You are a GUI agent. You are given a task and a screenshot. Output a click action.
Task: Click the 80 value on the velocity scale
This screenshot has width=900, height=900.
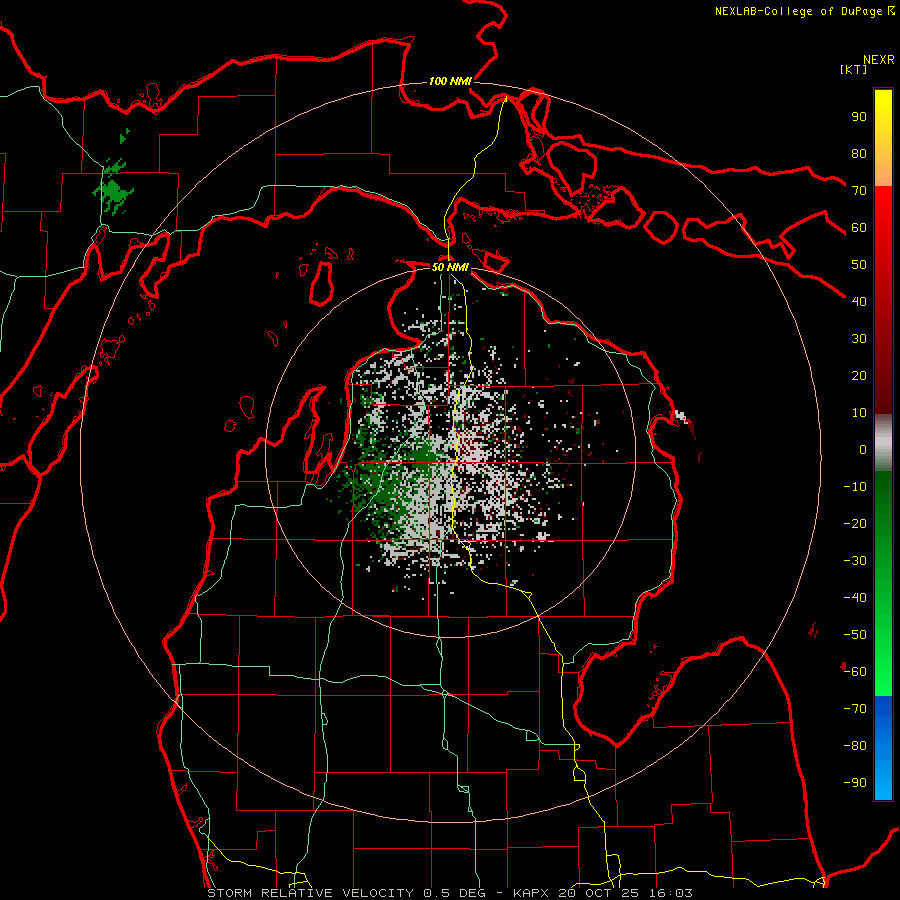click(859, 153)
